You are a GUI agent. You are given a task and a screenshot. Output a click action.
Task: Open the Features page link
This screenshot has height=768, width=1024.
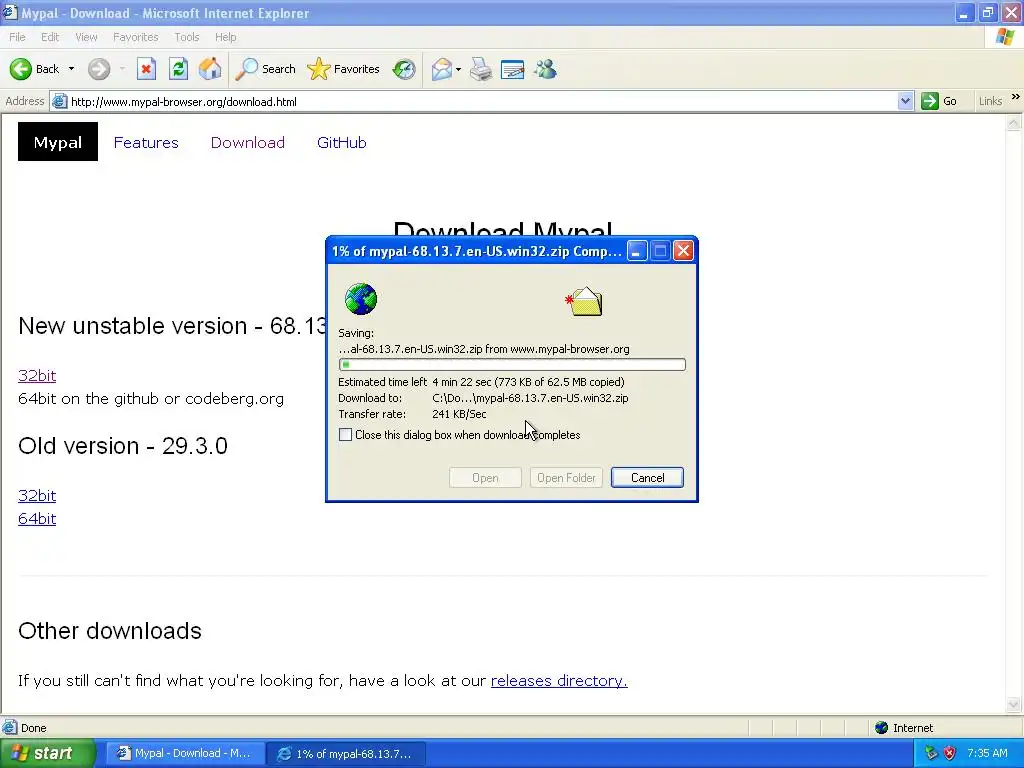[146, 142]
